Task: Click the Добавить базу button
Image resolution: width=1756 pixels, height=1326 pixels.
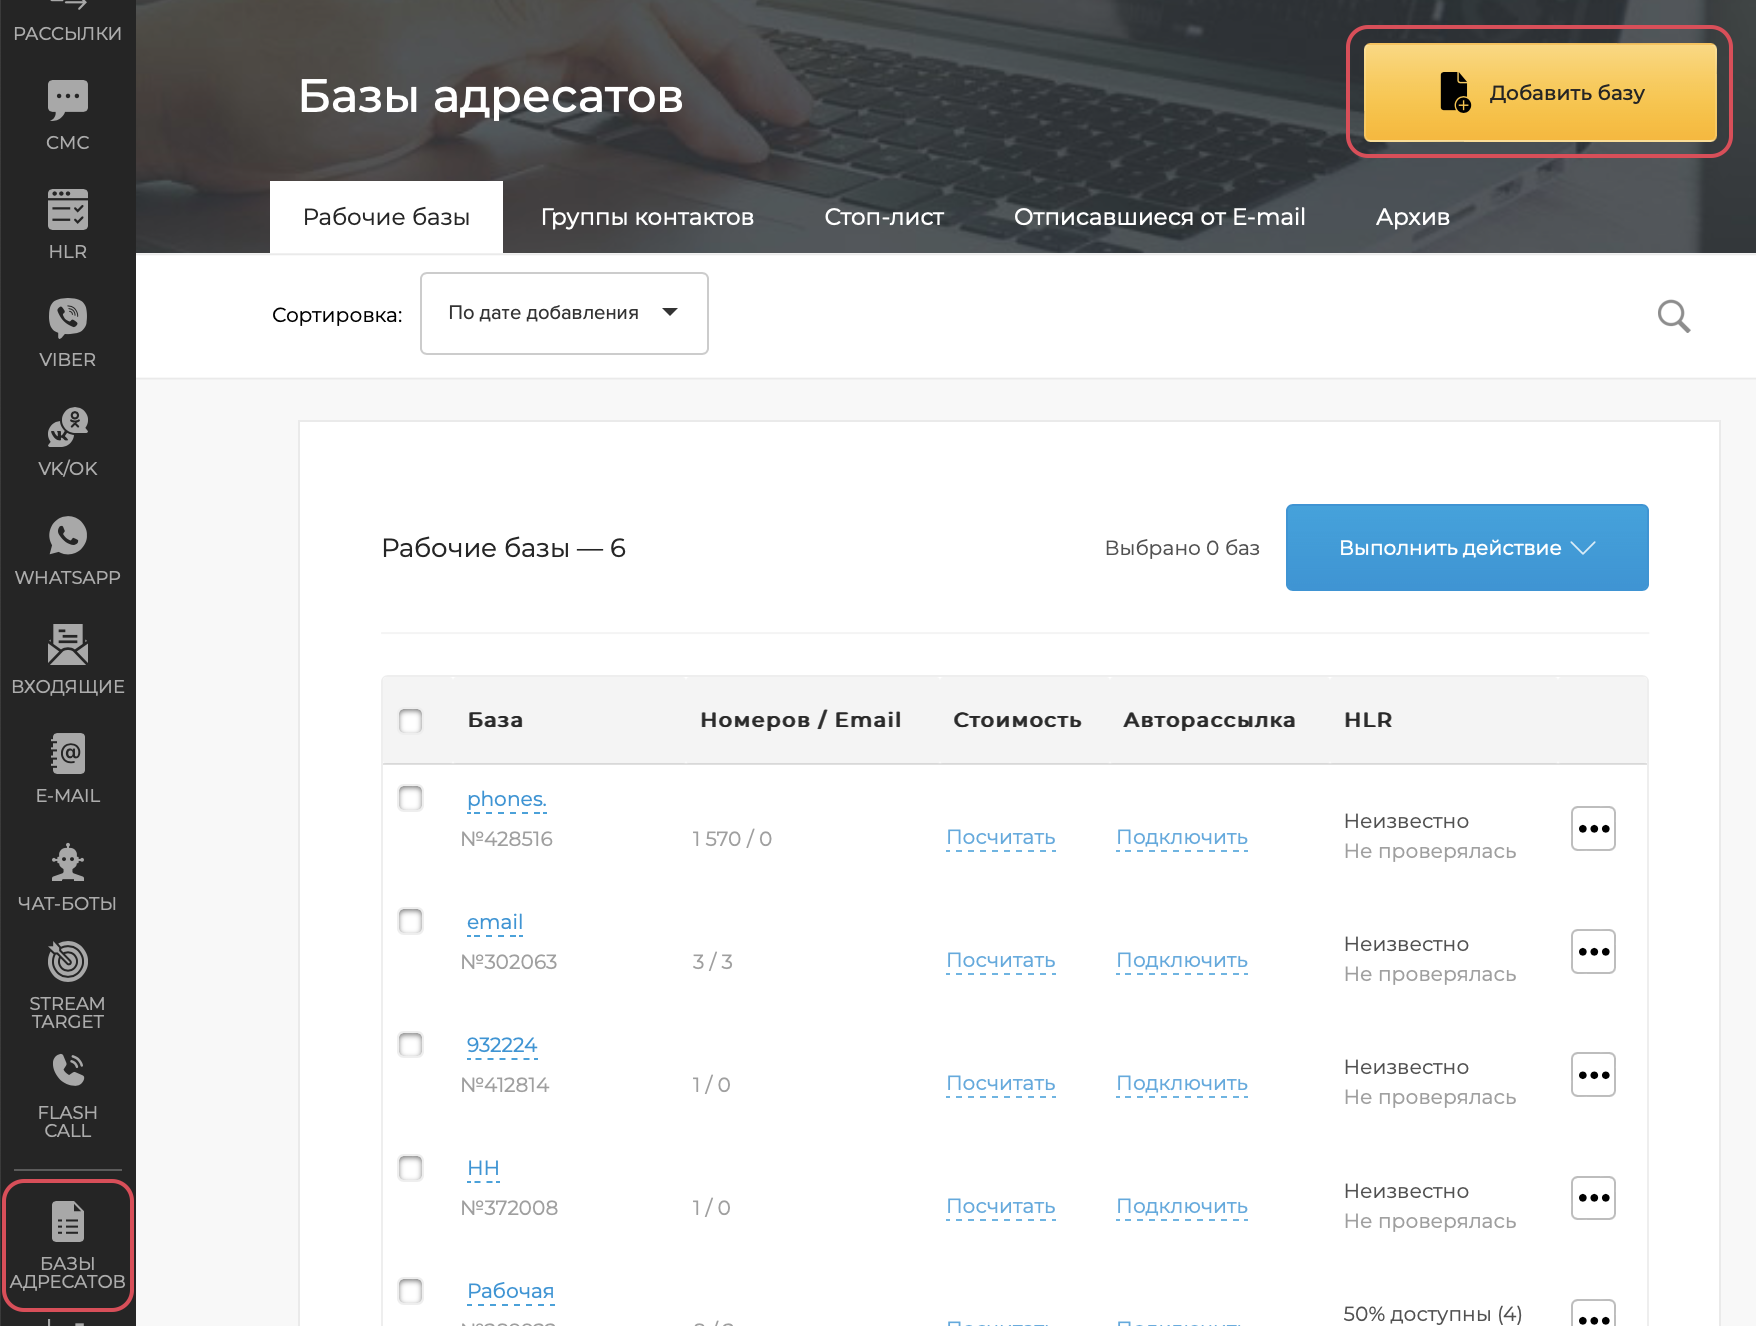Action: 1538,92
